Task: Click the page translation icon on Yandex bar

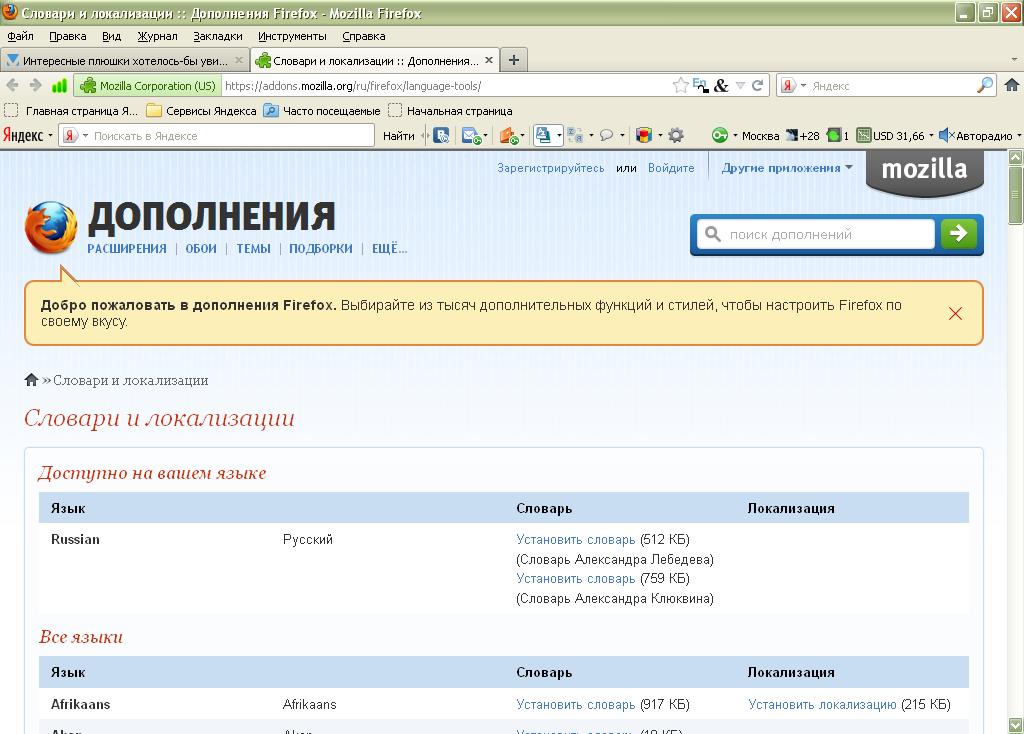Action: coord(575,136)
